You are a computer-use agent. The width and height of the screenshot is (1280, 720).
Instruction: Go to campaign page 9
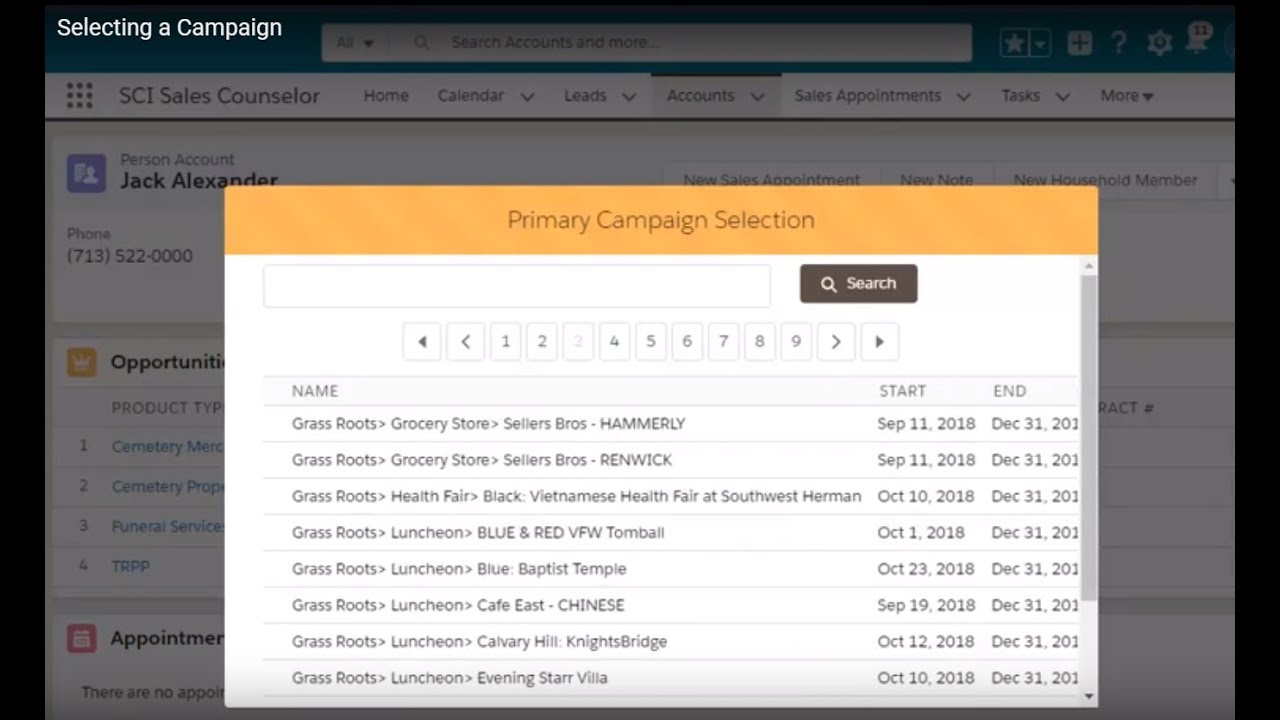click(x=796, y=342)
